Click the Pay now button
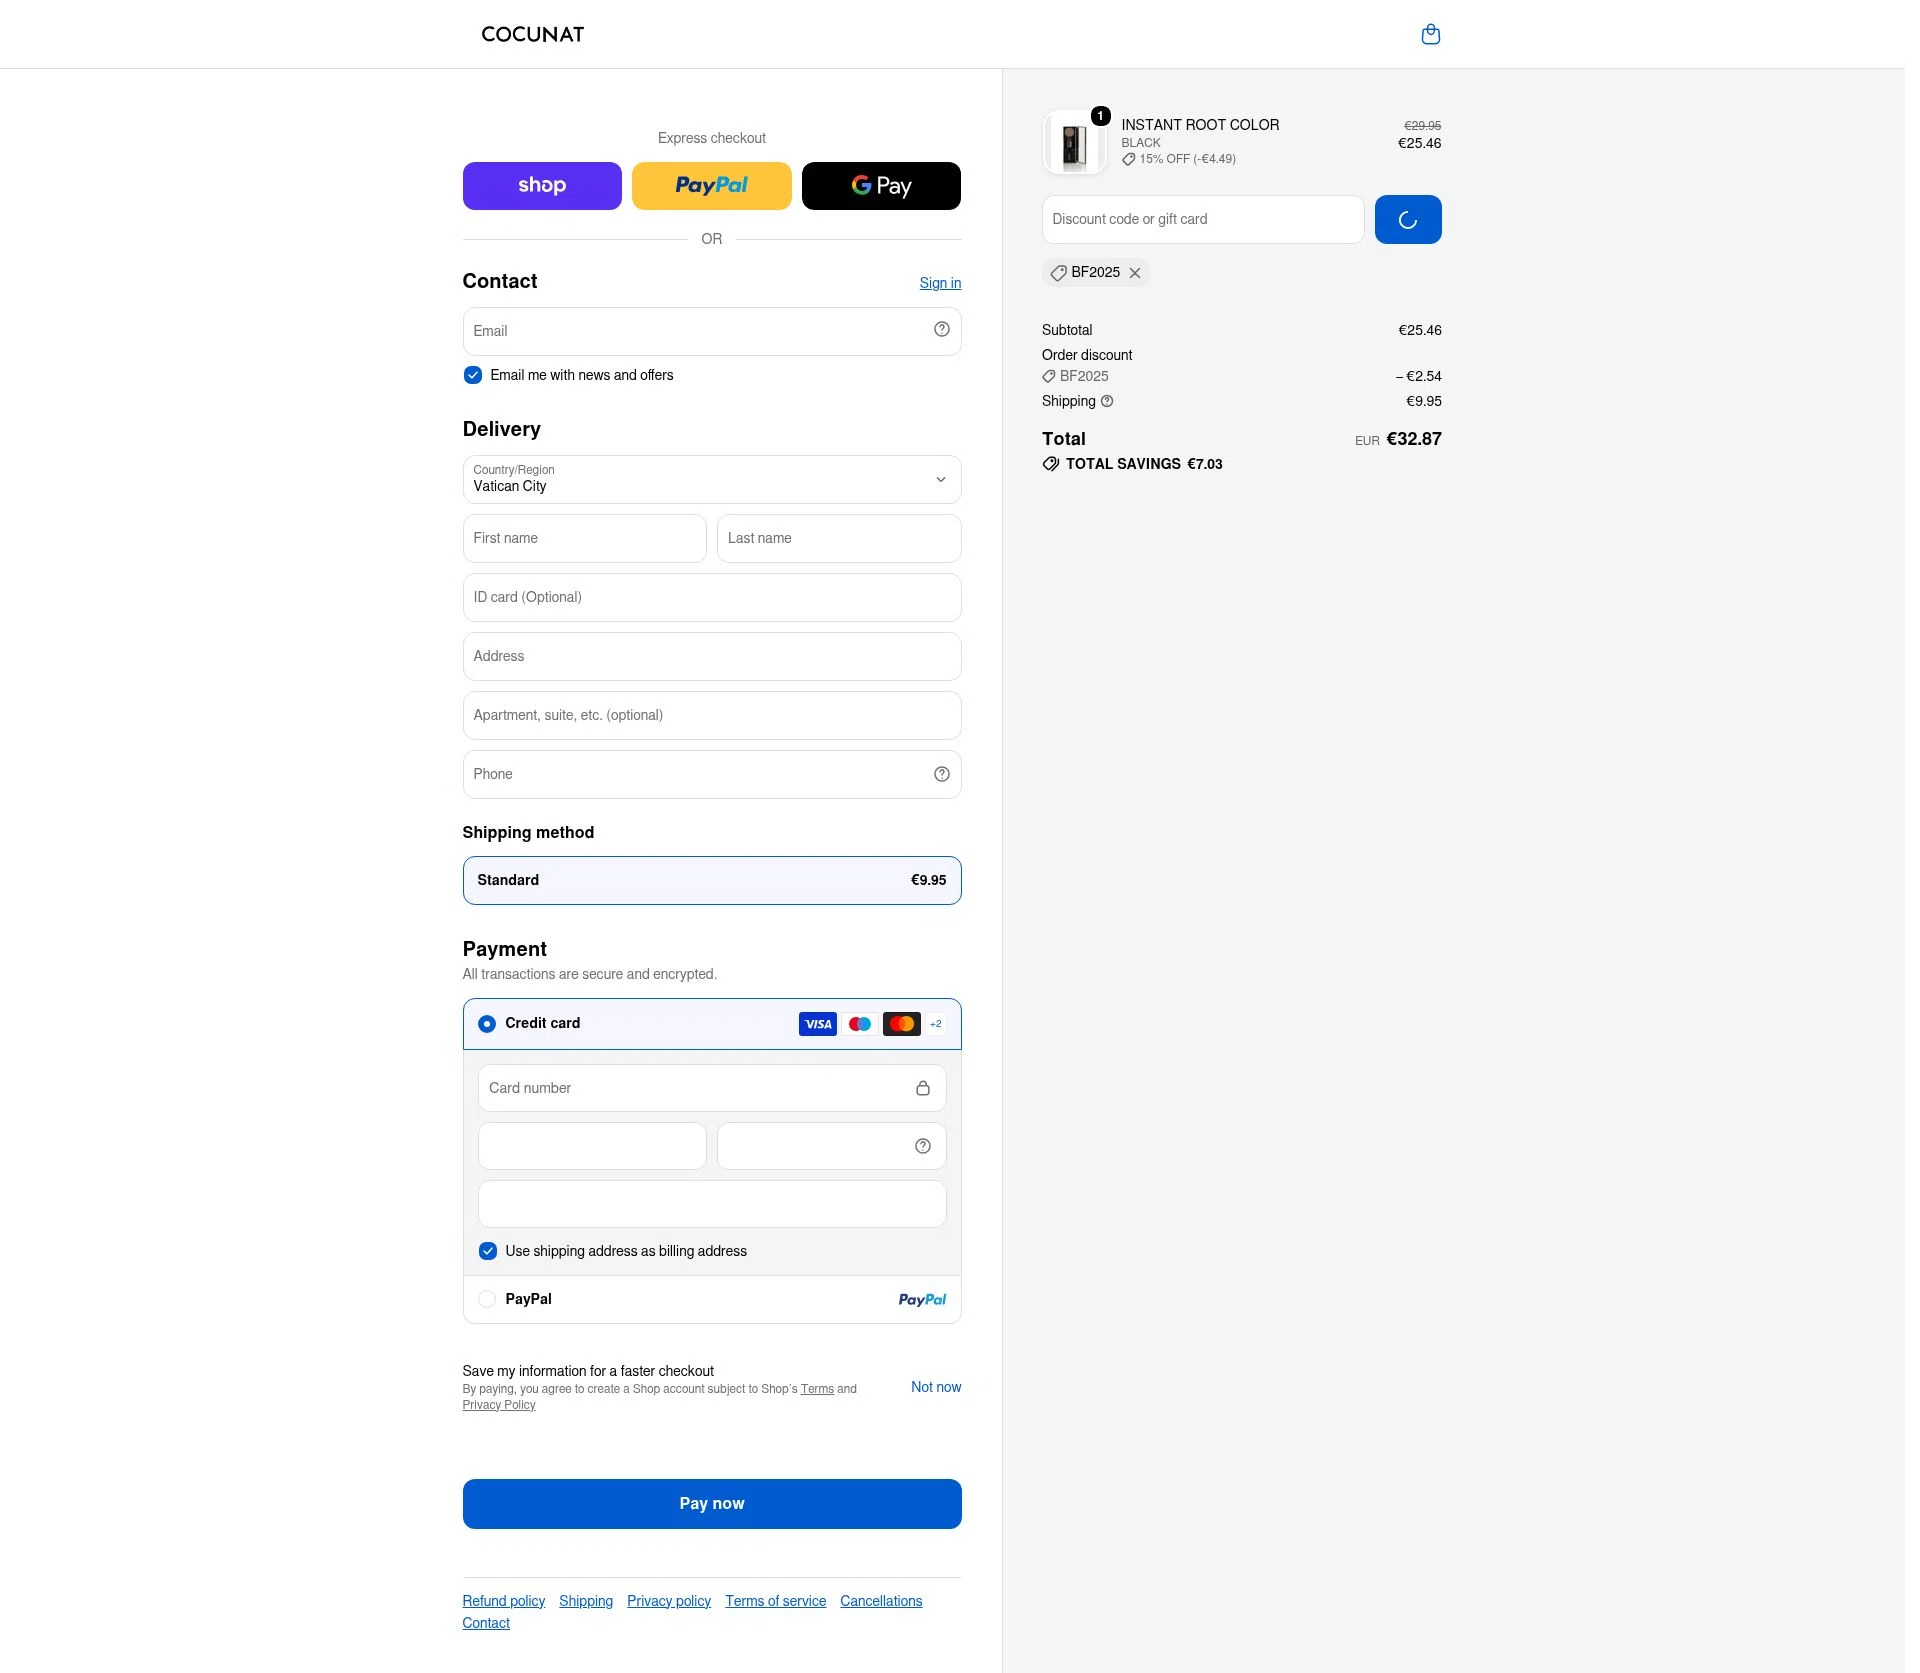 point(712,1504)
